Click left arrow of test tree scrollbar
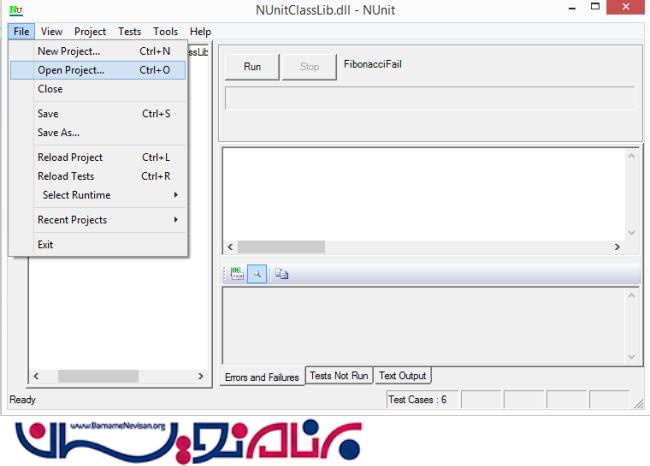 36,376
